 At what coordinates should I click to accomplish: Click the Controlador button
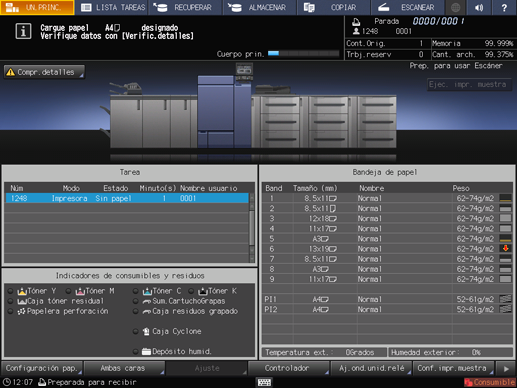(288, 368)
